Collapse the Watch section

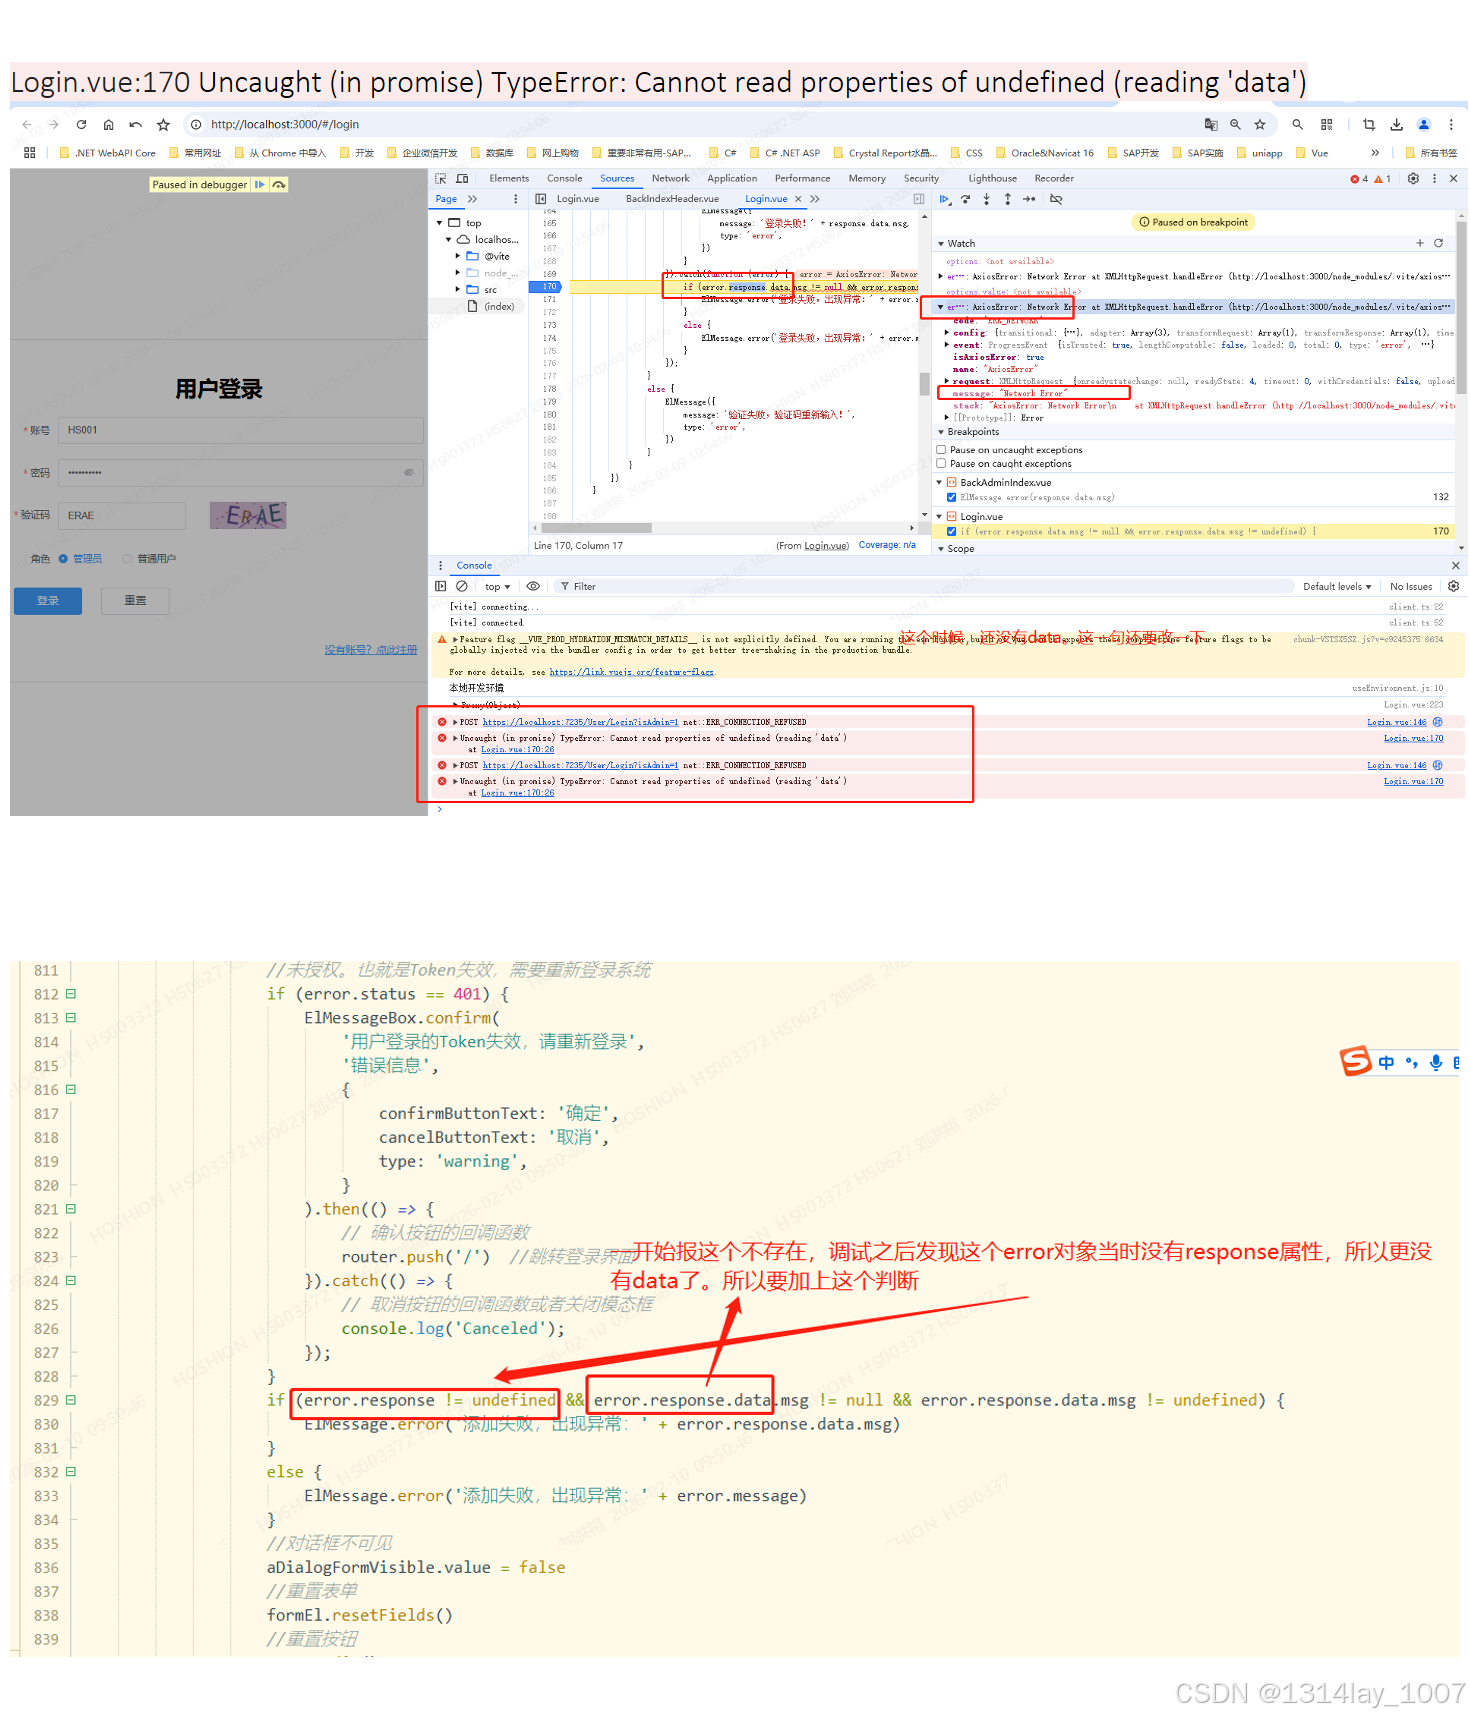pyautogui.click(x=941, y=243)
